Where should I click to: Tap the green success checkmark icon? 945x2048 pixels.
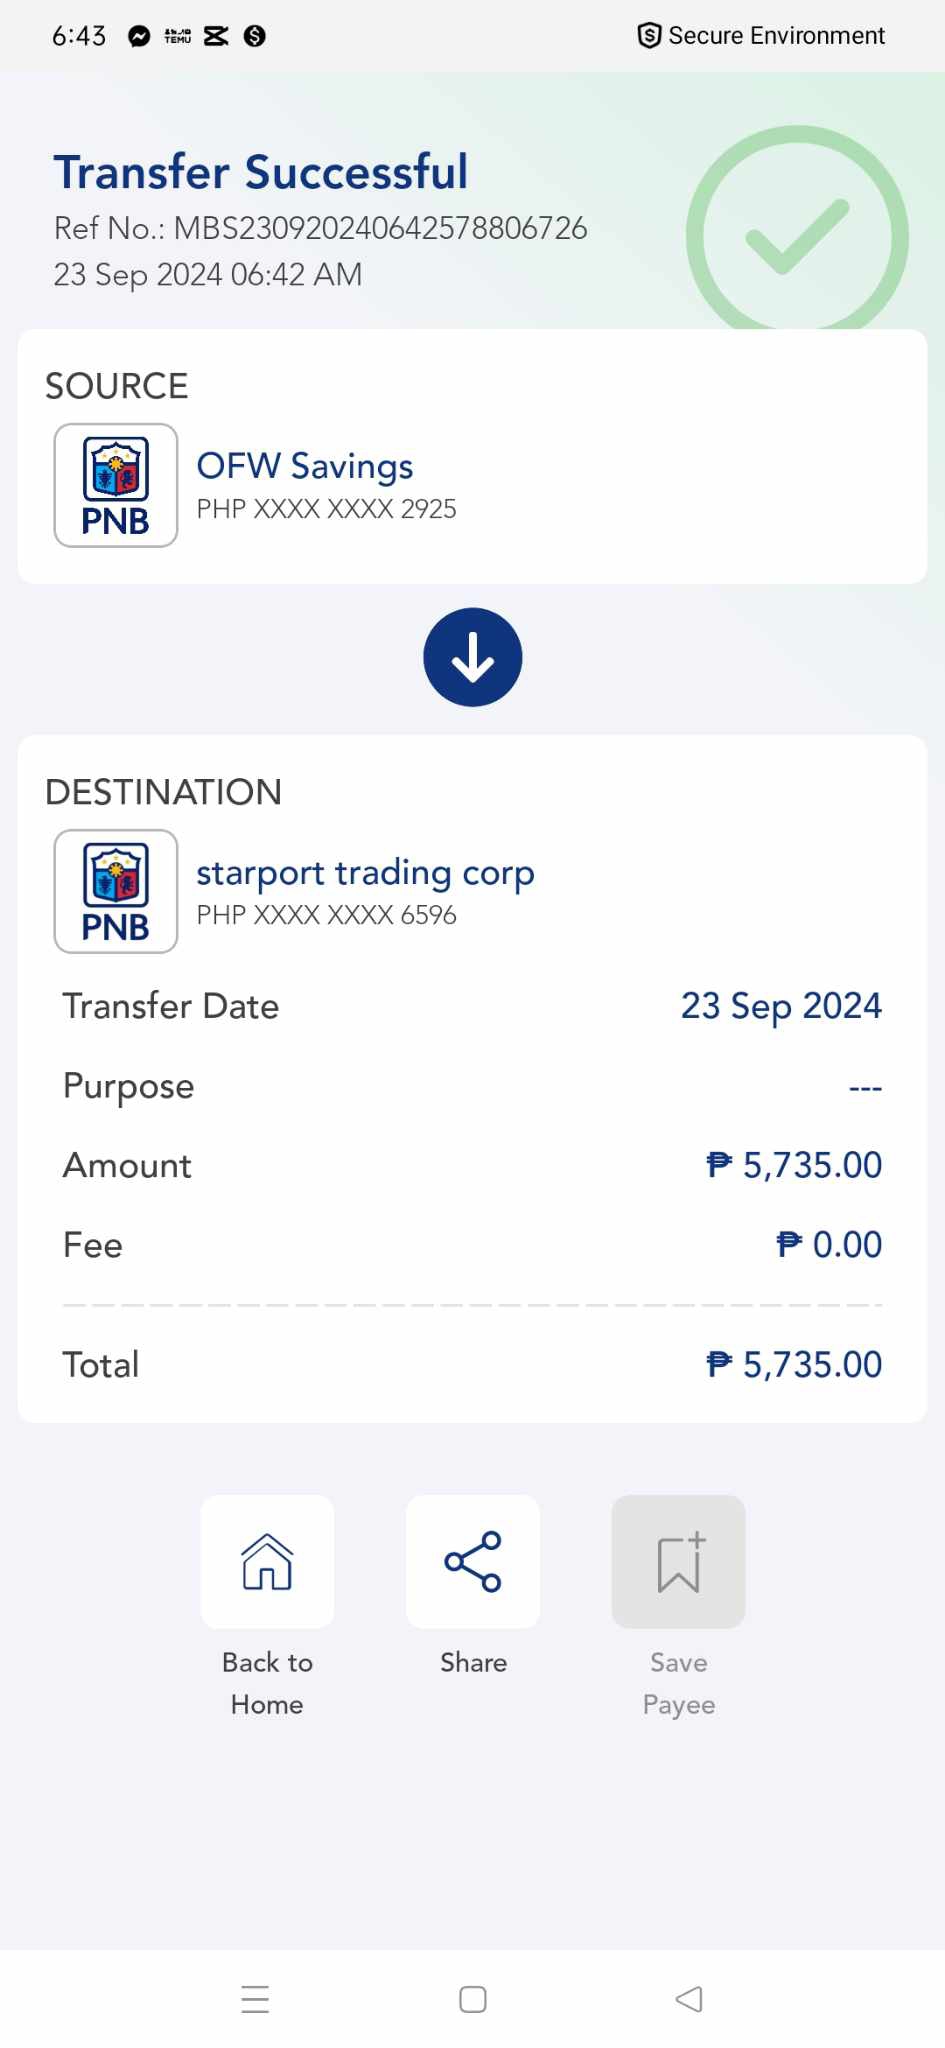(797, 236)
